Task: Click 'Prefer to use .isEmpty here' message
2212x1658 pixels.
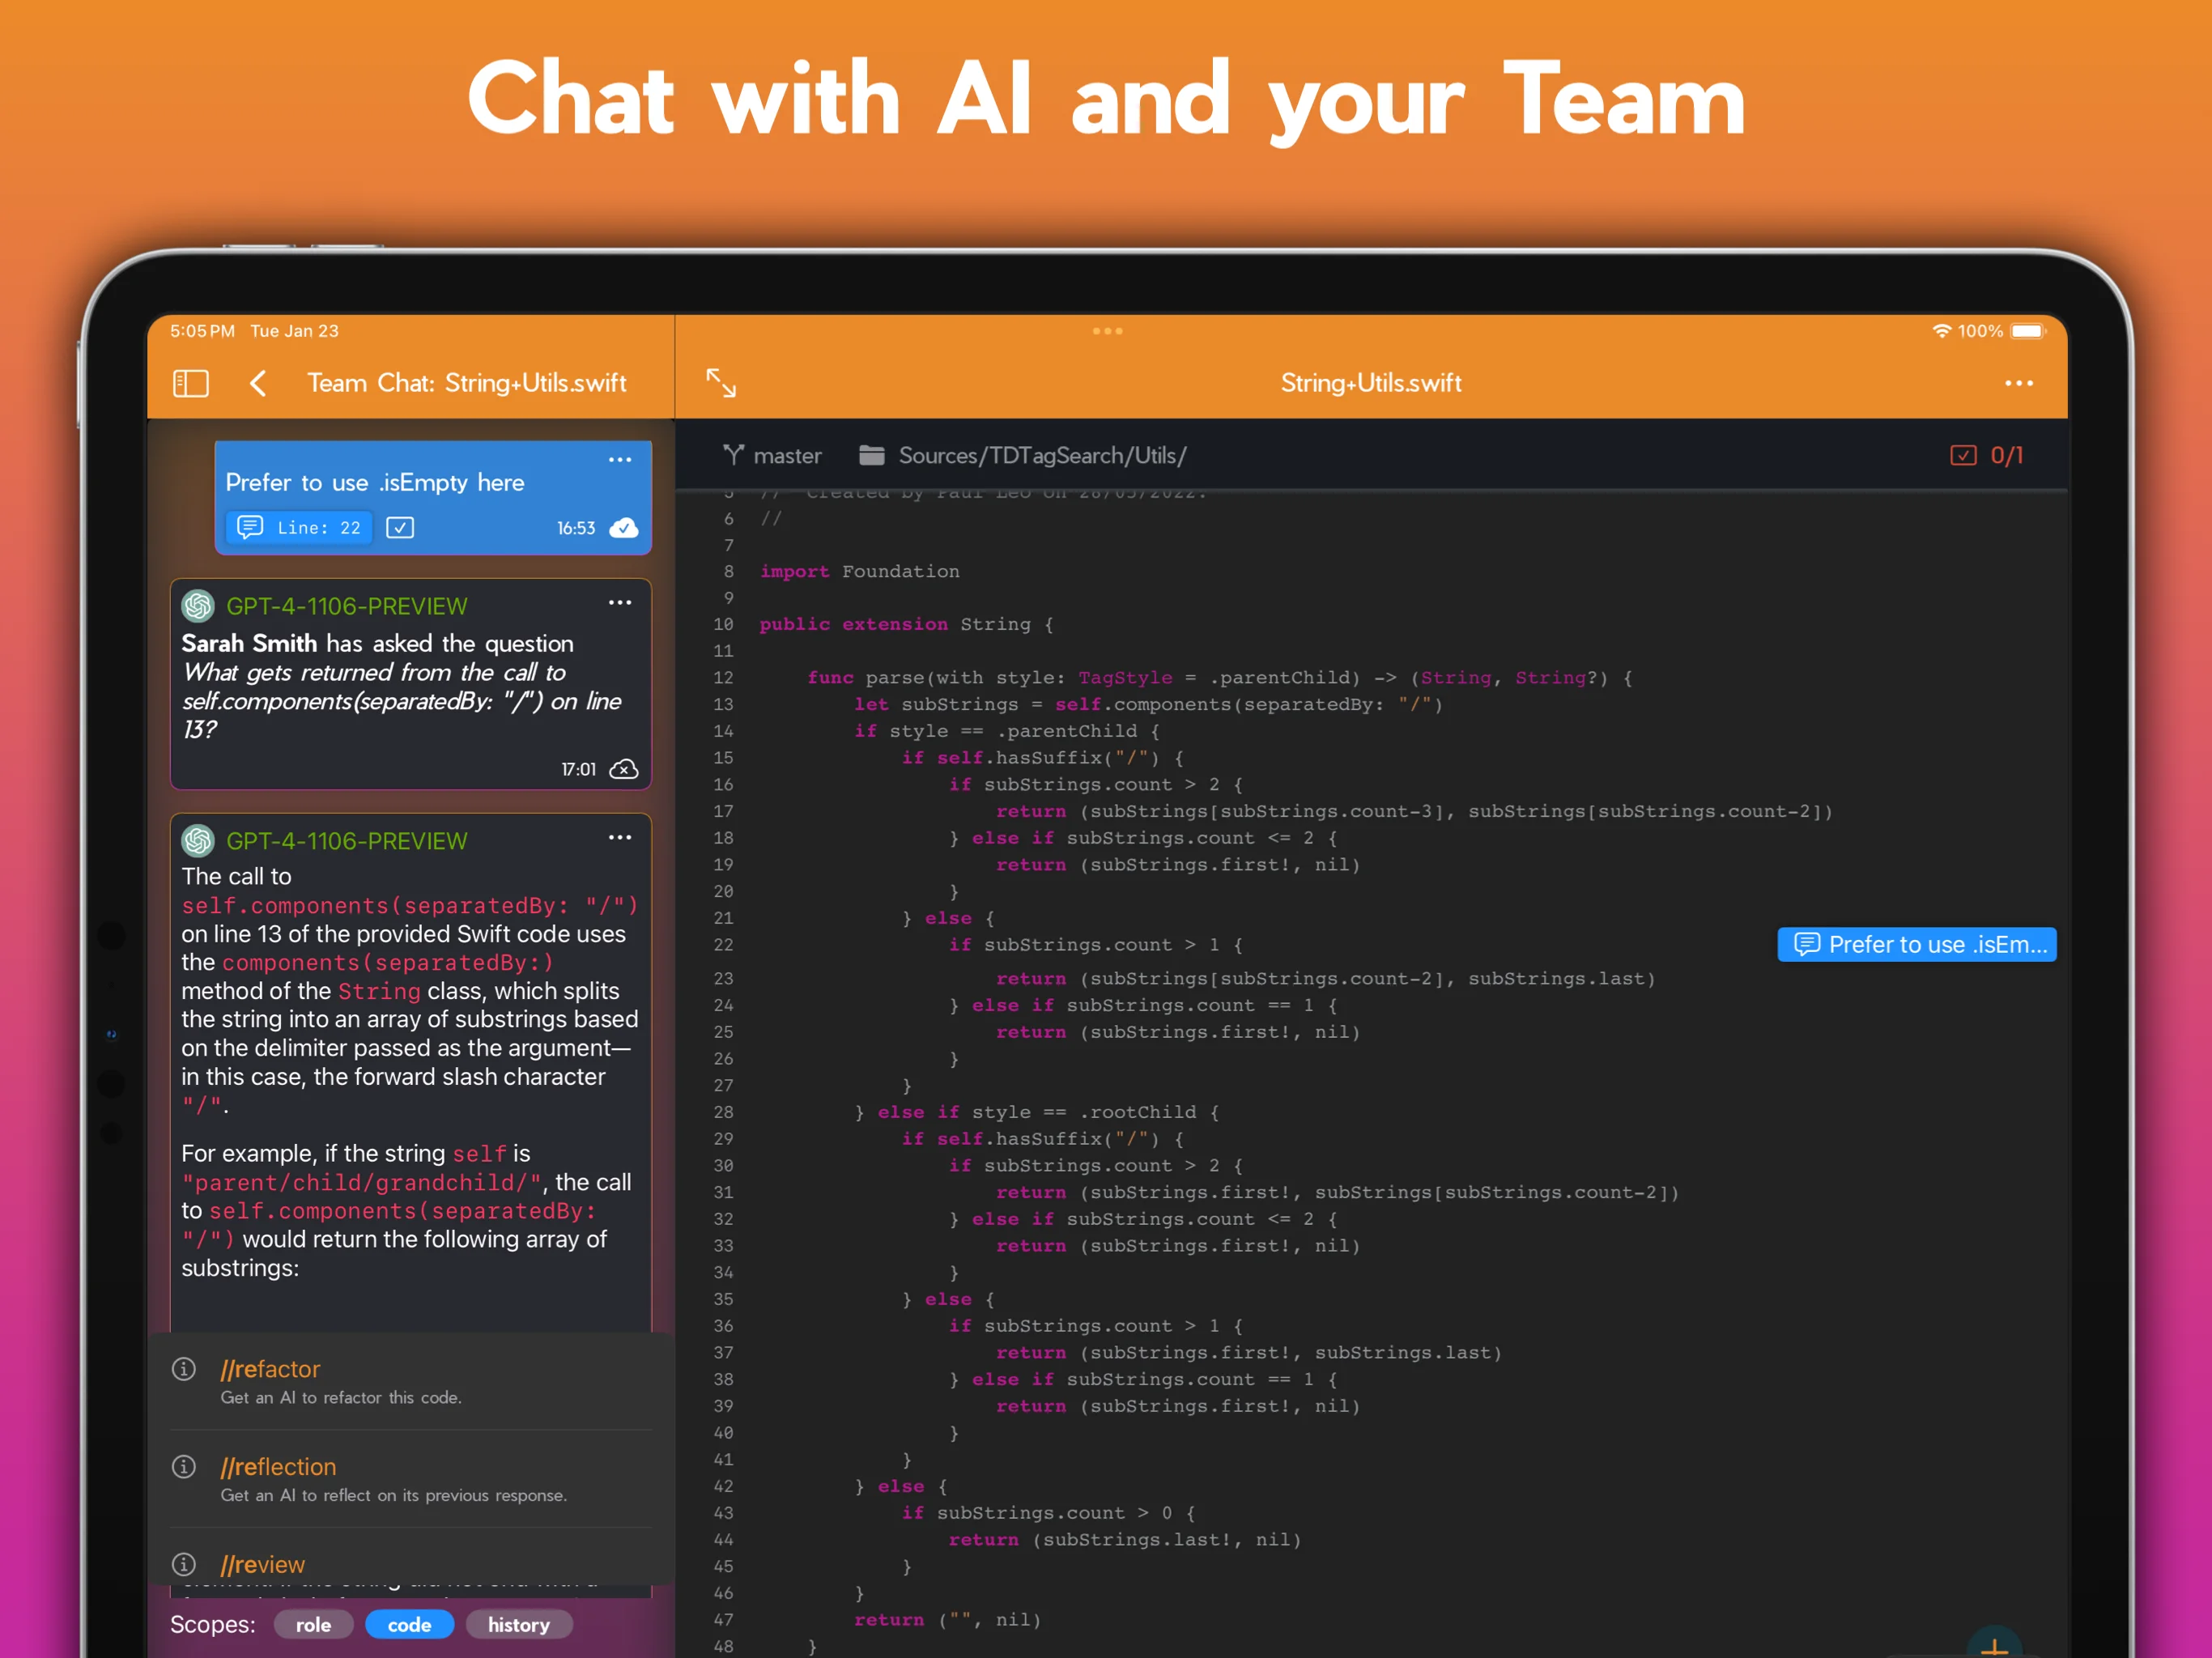Action: click(x=375, y=483)
